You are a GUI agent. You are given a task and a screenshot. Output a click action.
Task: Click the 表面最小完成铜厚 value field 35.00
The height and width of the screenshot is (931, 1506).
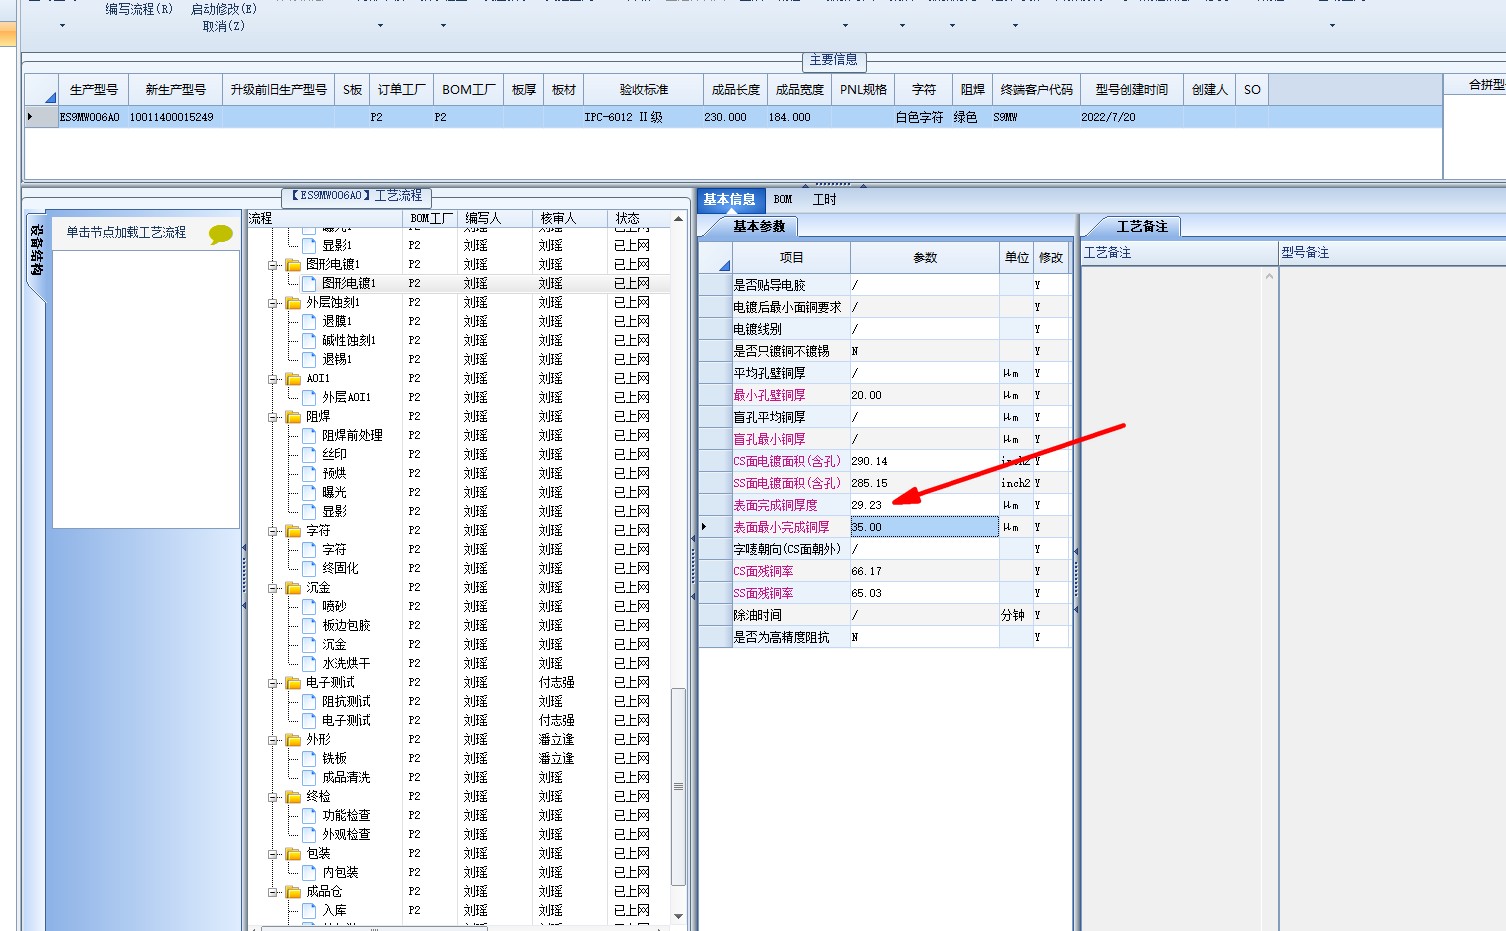pos(924,527)
